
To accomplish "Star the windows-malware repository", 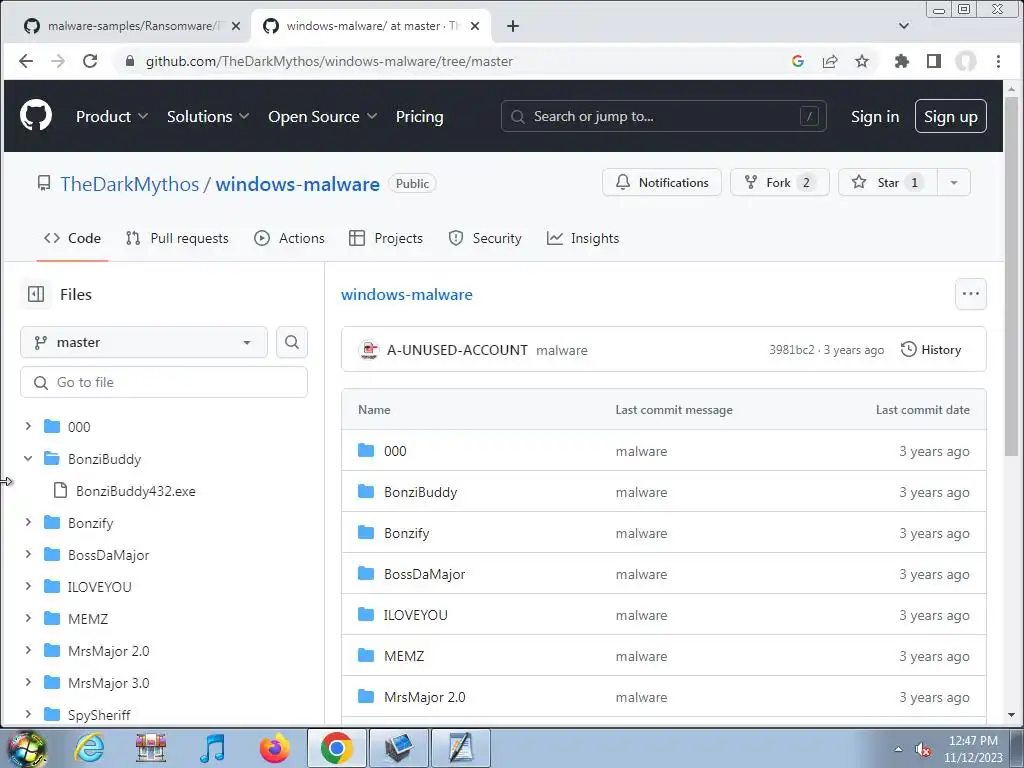I will 888,183.
